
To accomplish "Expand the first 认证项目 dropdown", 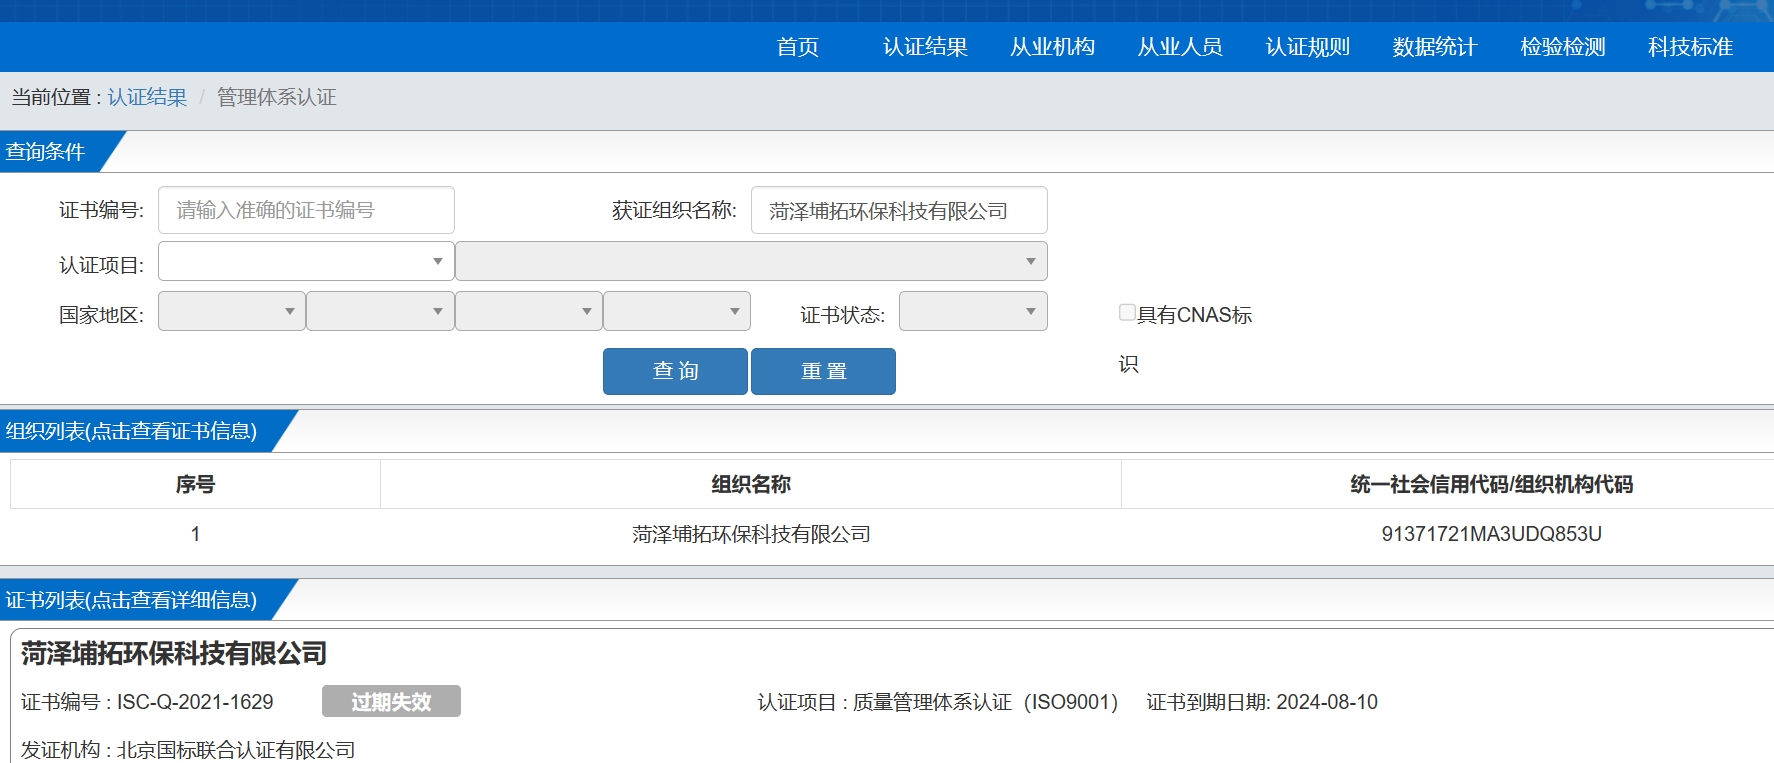I will [x=306, y=261].
